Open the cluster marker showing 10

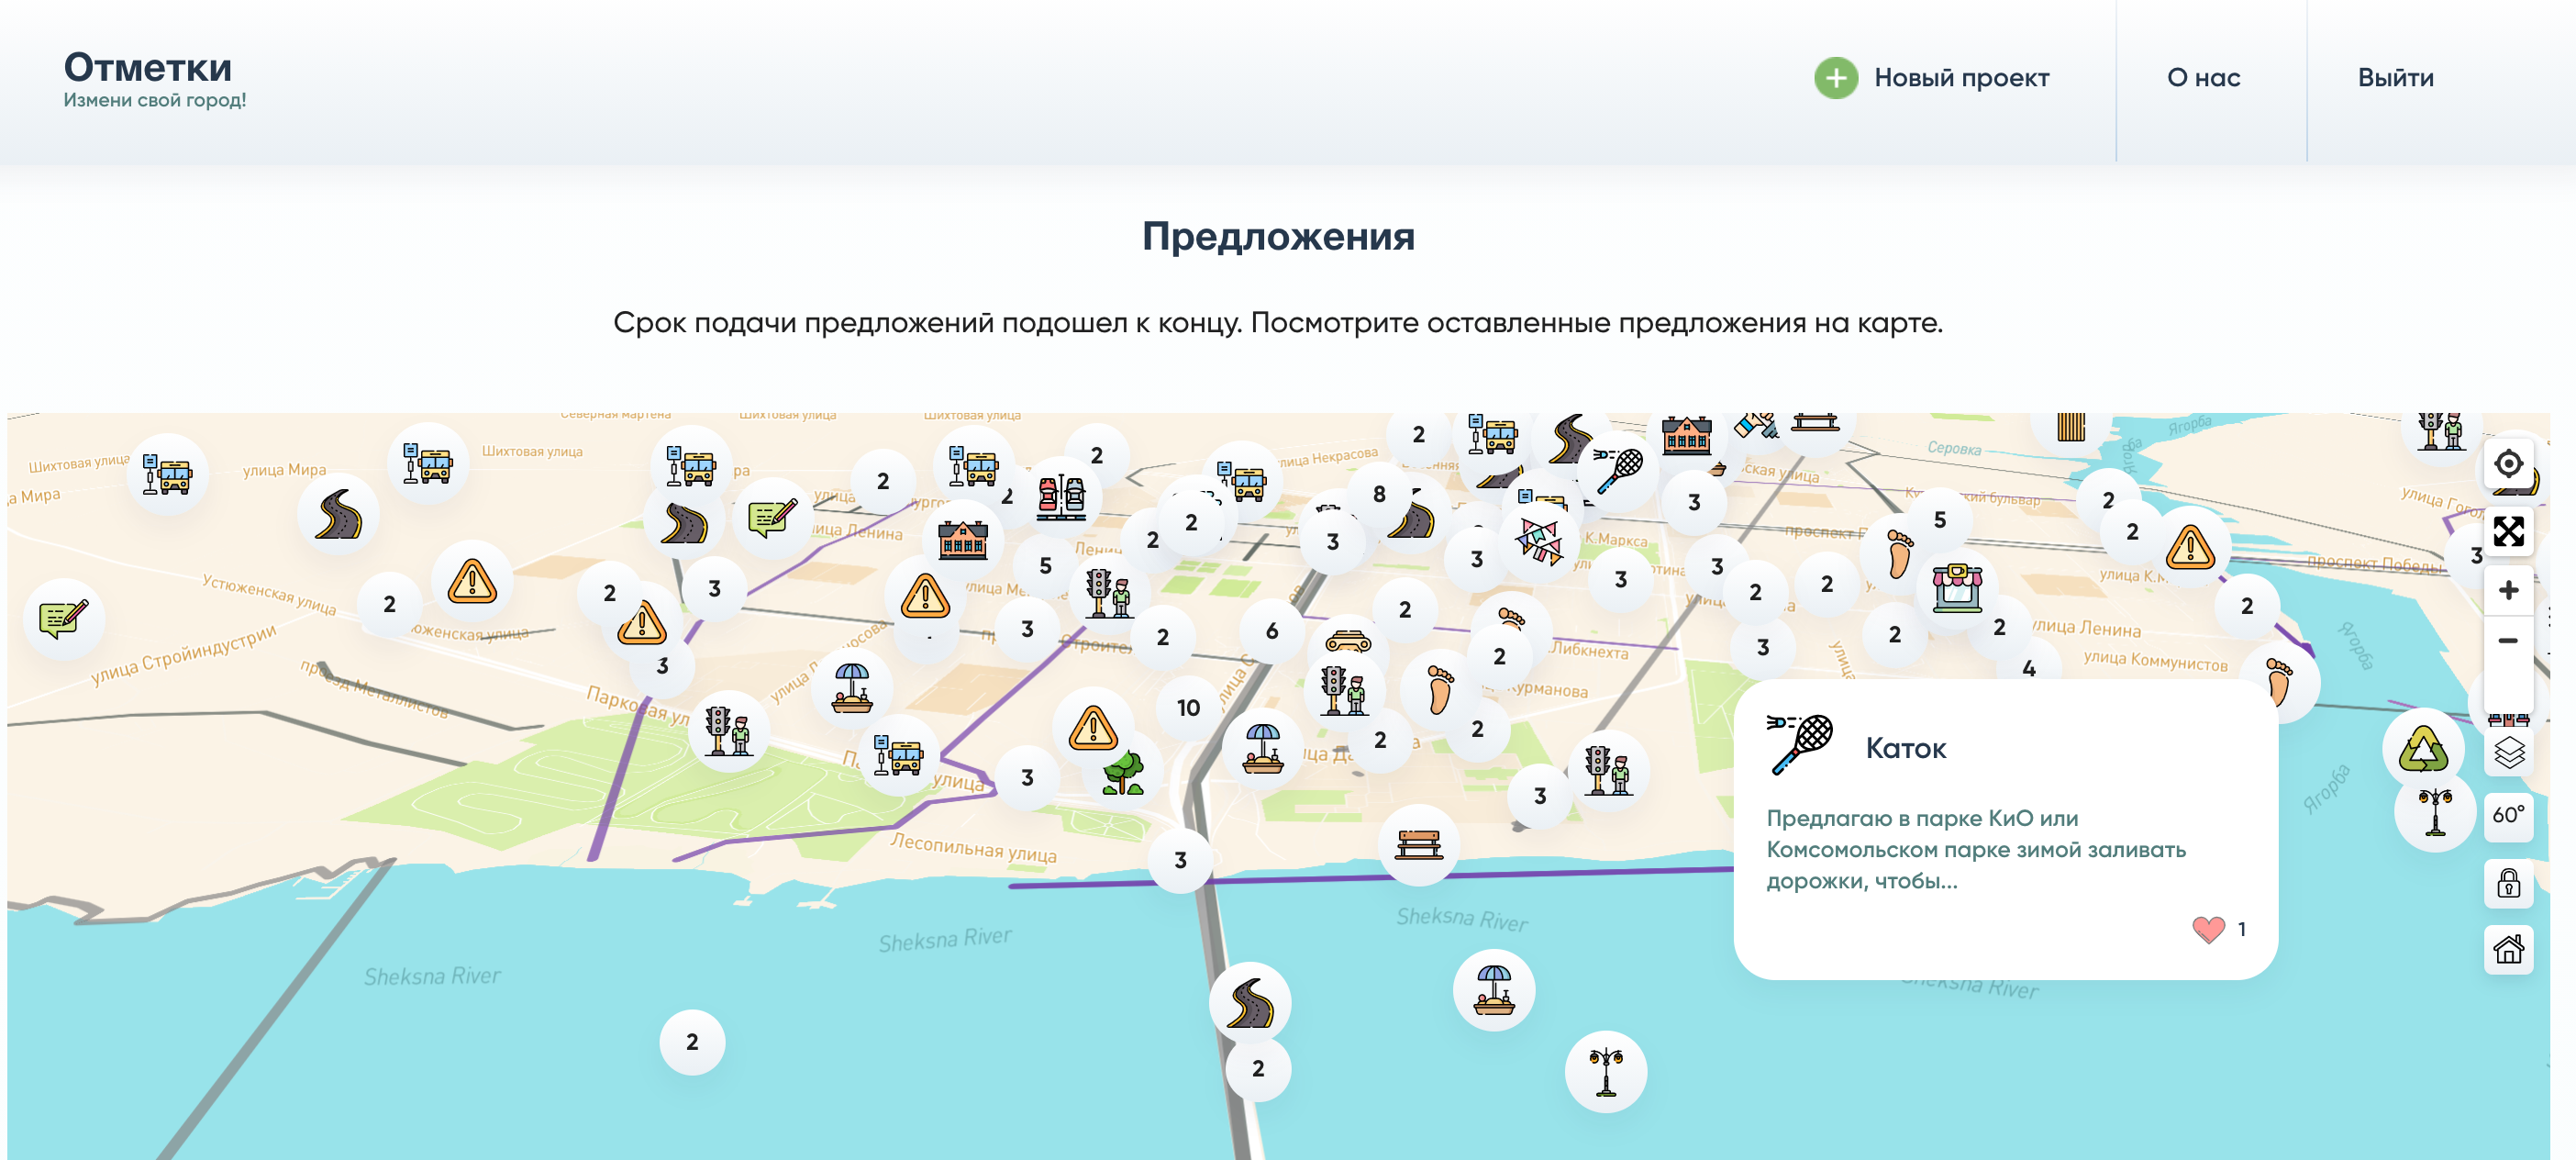tap(1188, 707)
